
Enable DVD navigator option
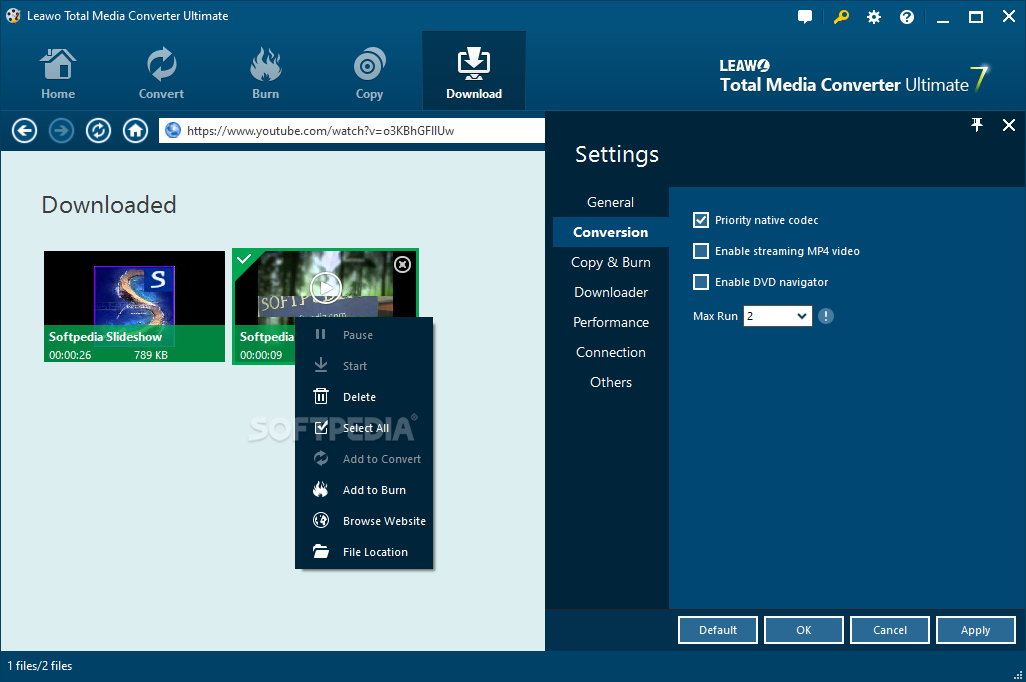click(701, 282)
